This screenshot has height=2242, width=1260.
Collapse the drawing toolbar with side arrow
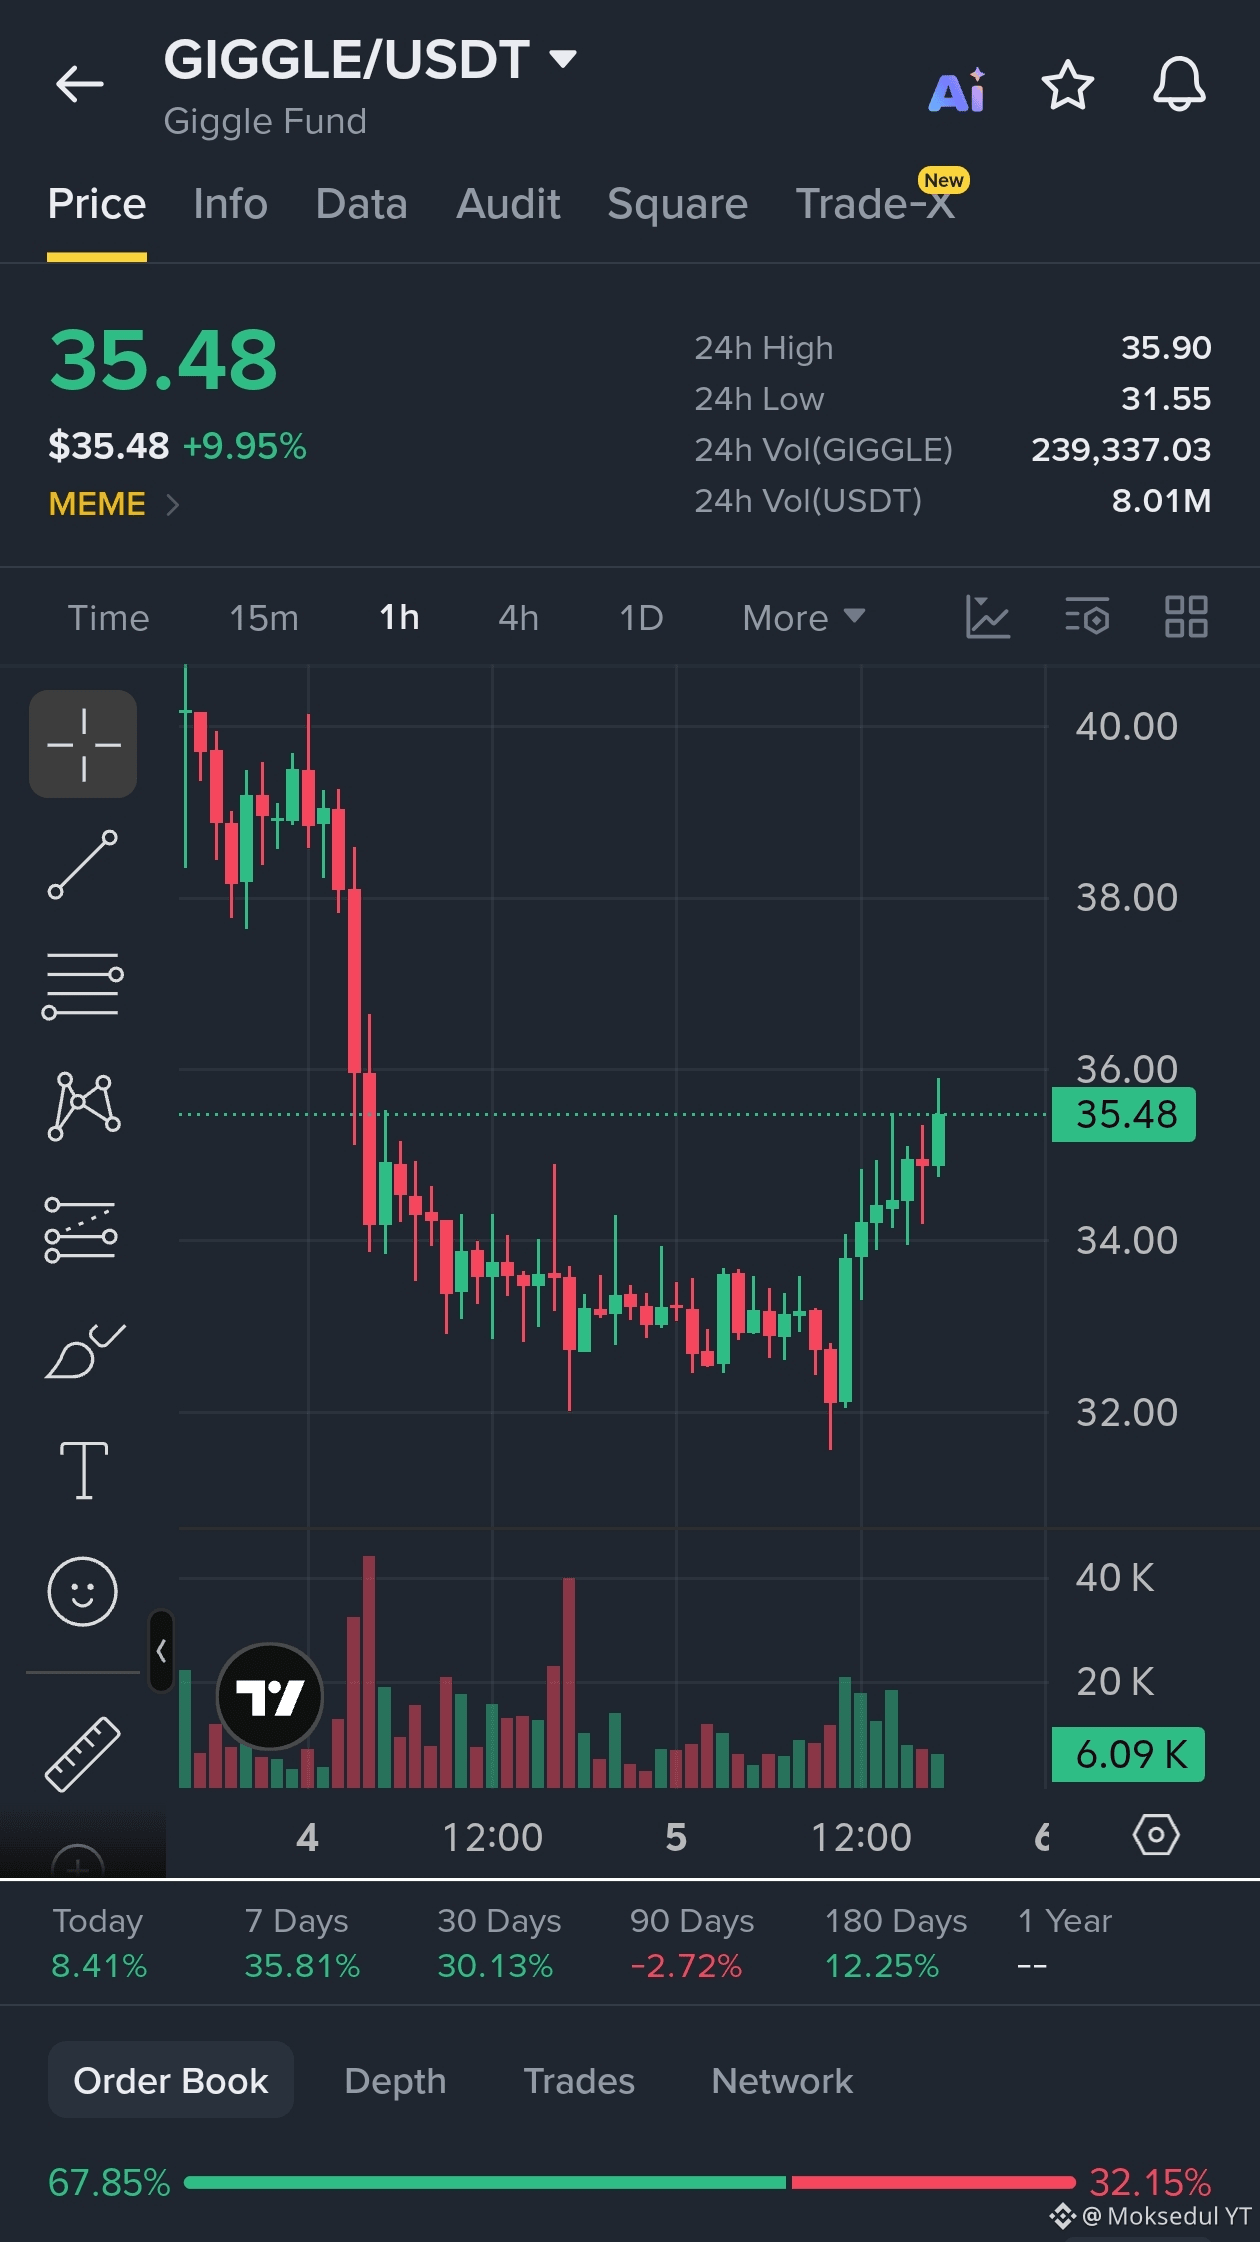(160, 1650)
